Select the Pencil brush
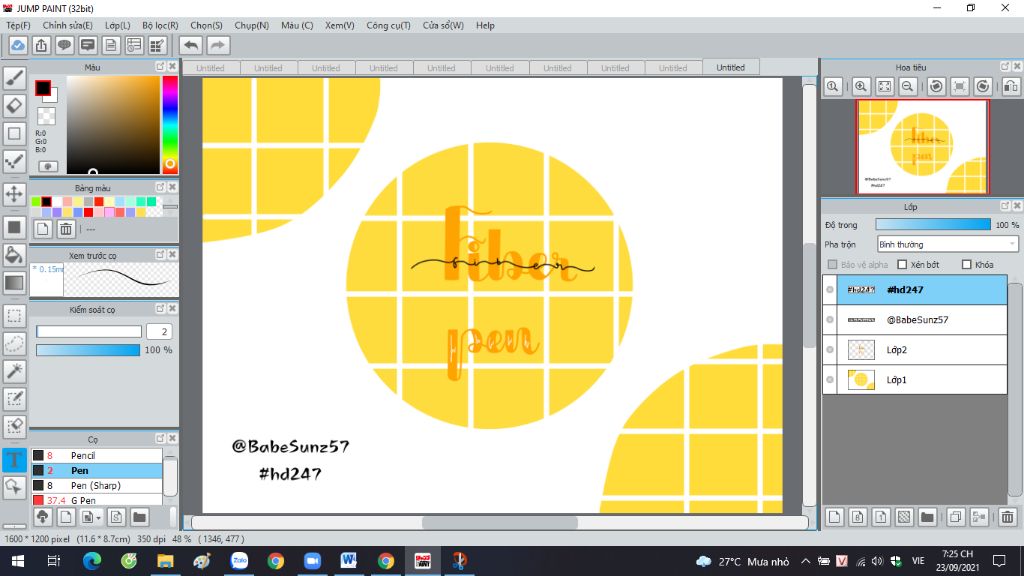 pos(97,455)
